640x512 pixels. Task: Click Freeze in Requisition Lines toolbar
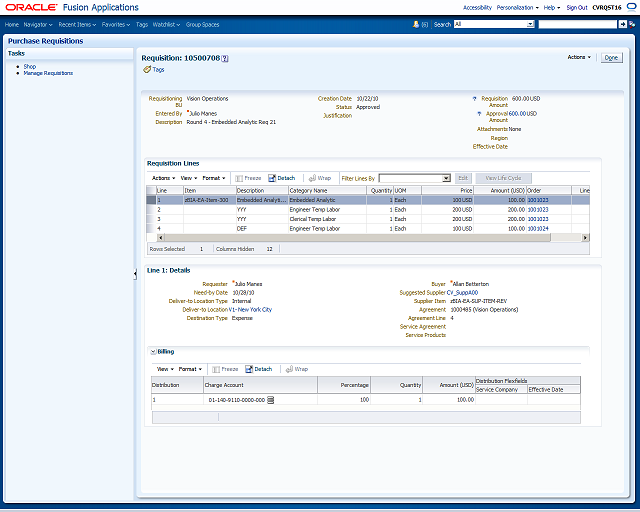click(x=248, y=178)
